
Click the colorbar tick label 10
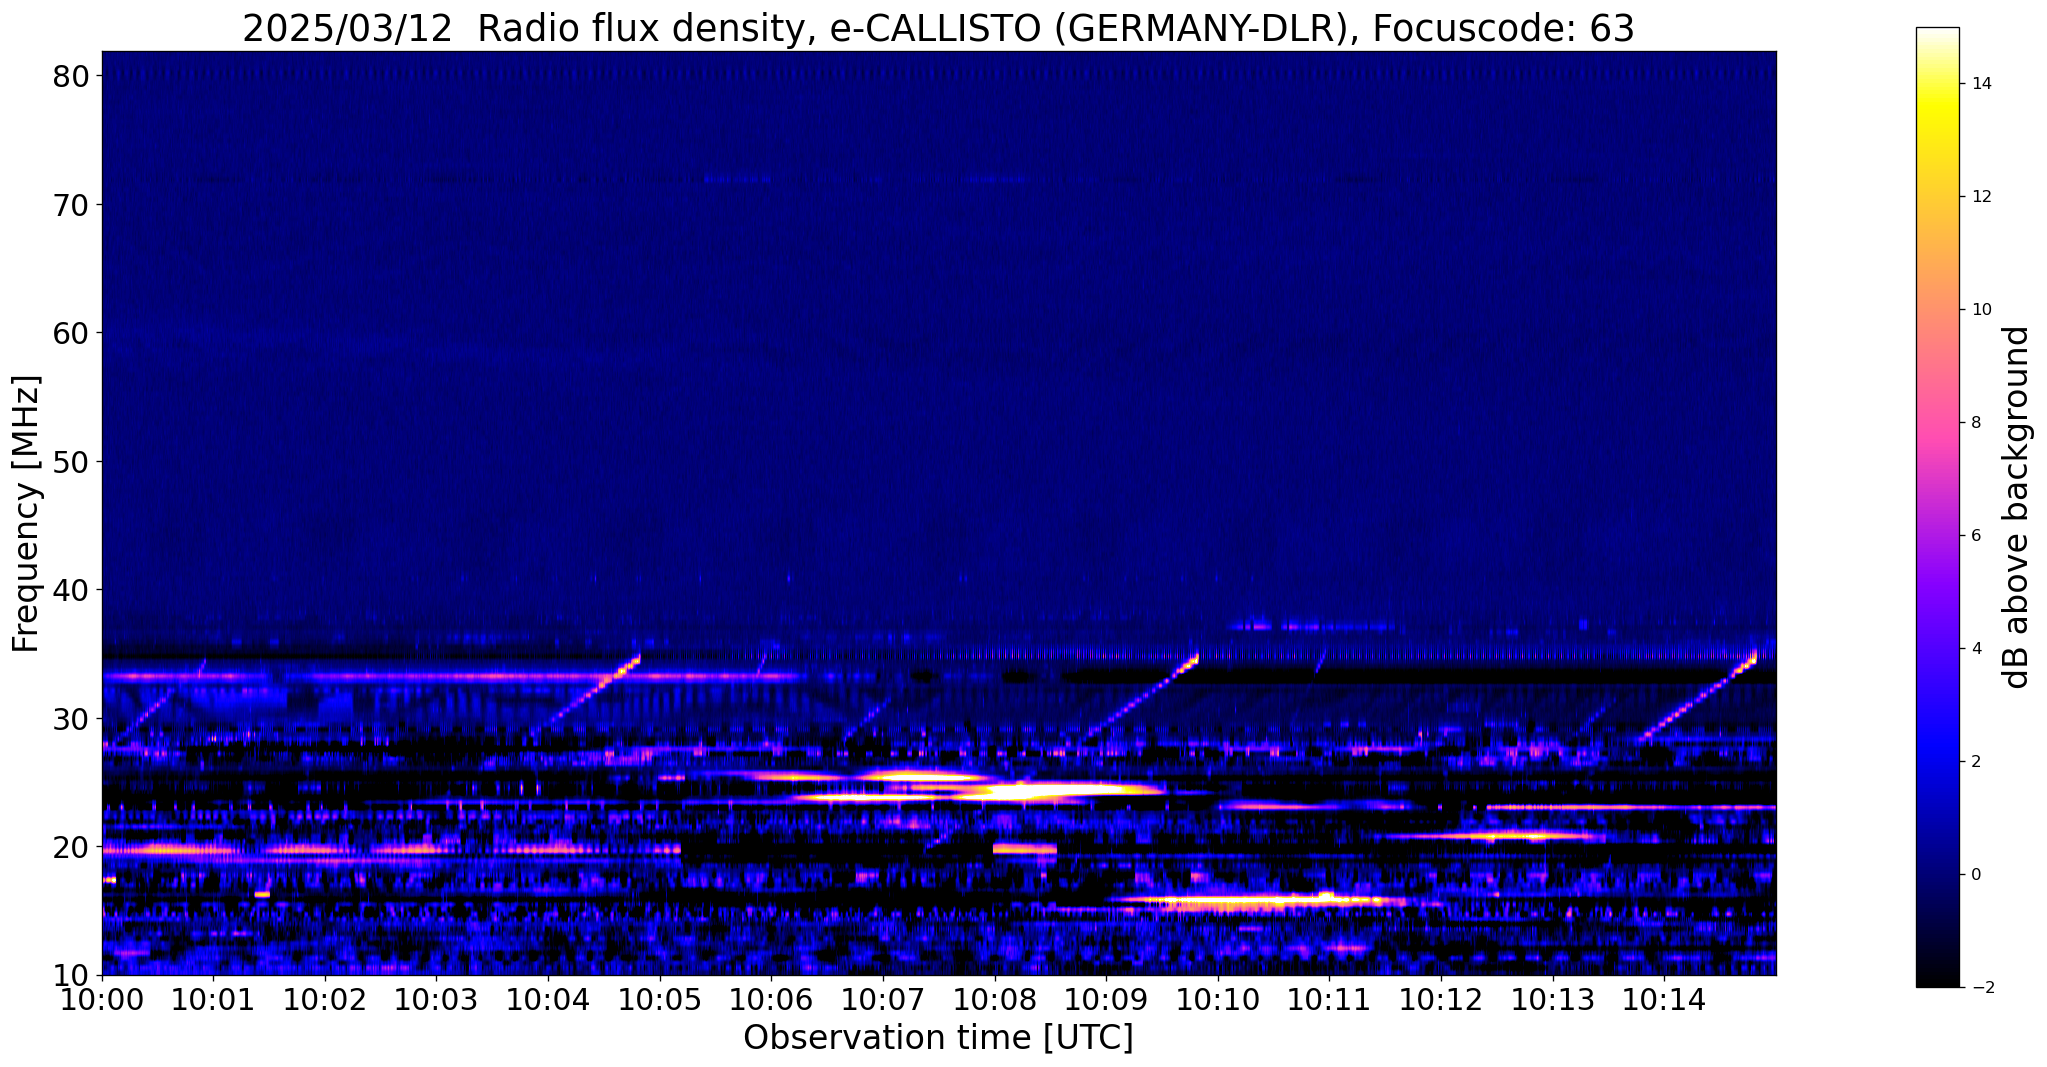coord(1981,310)
